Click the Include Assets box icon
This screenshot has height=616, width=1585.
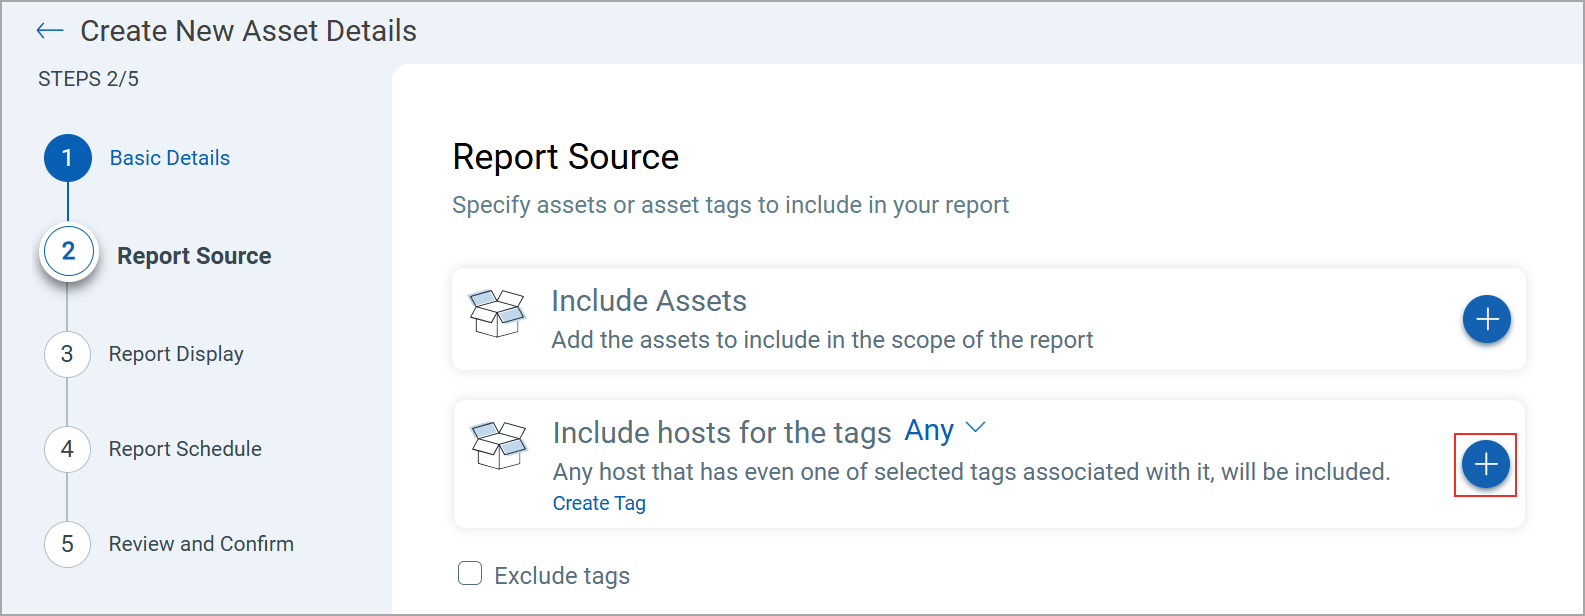pos(497,313)
